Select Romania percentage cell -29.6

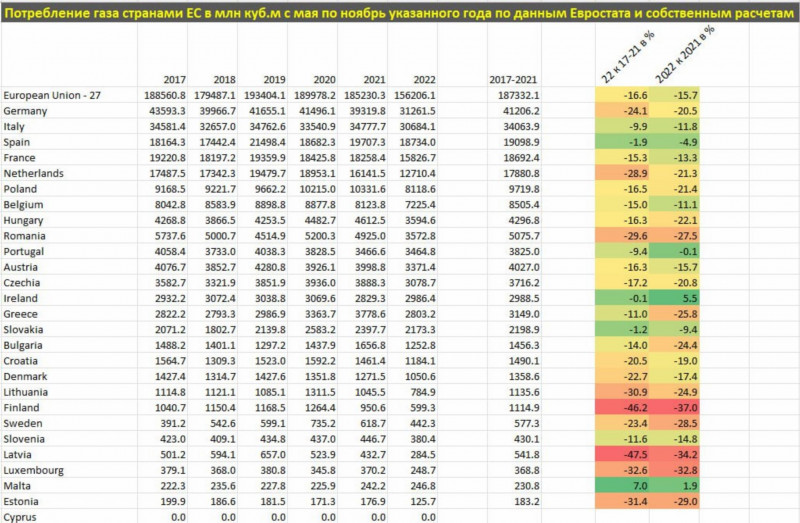(622, 236)
